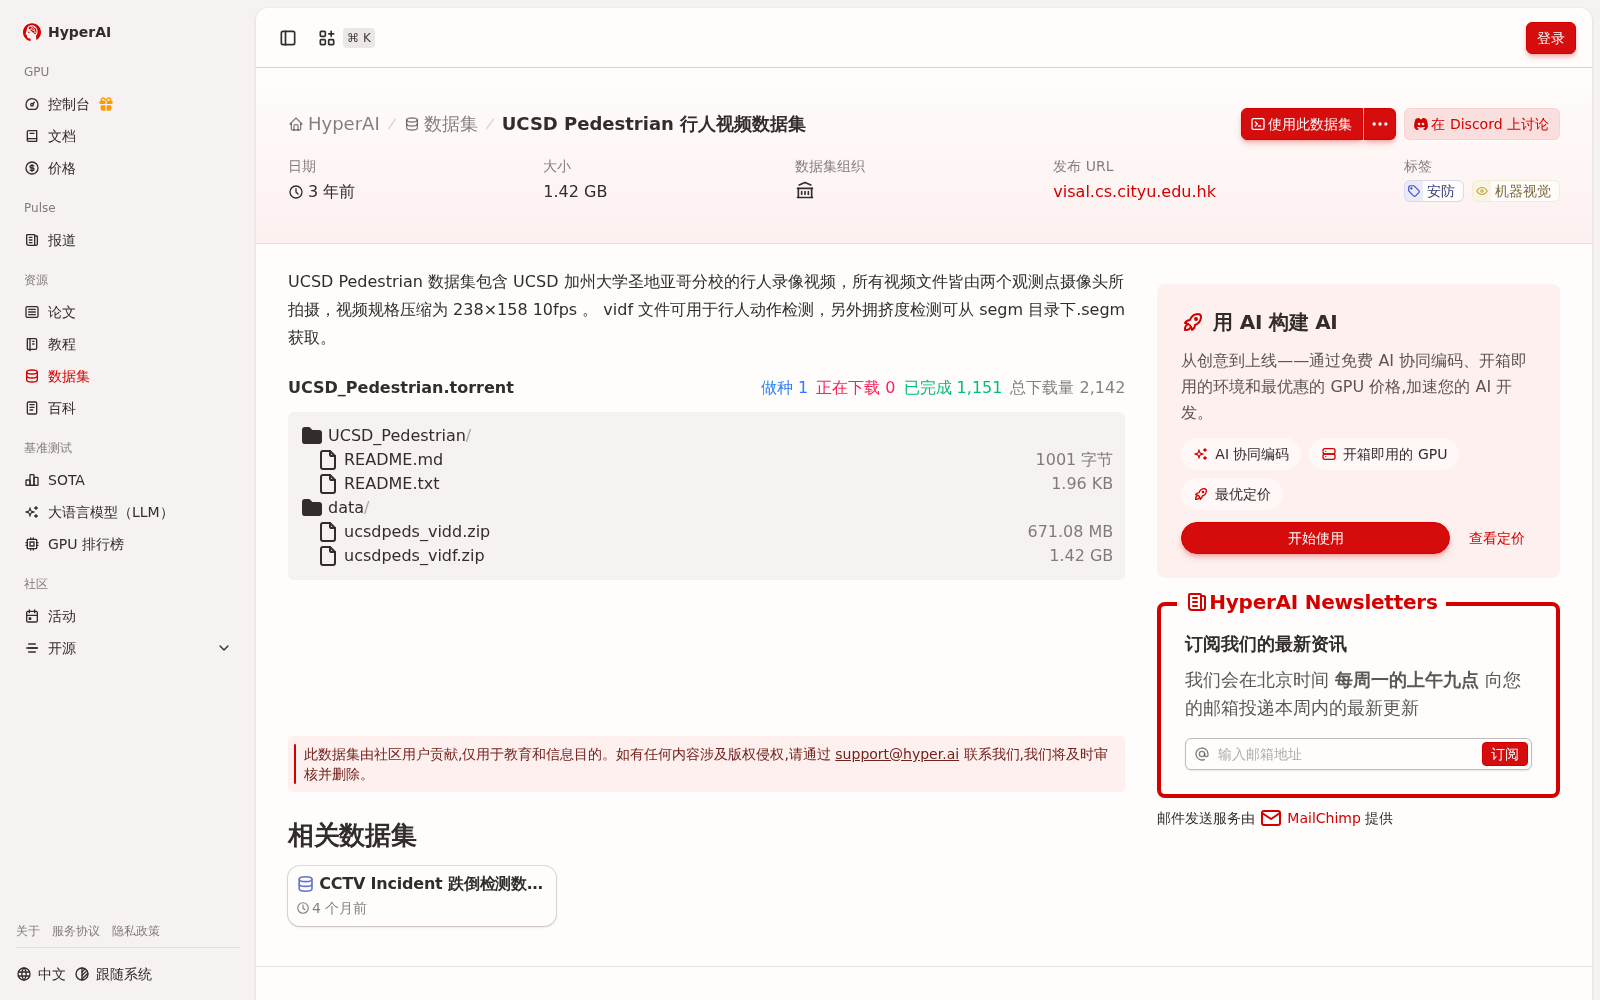Click the 安防 tag
The image size is (1600, 1000).
(1433, 191)
